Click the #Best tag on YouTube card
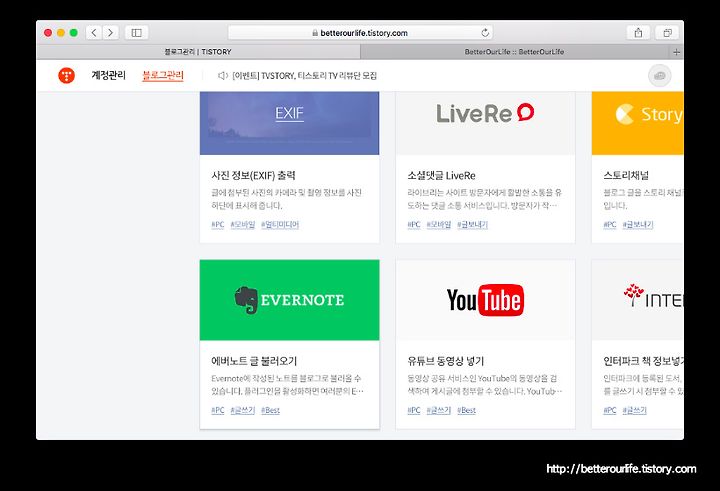The height and width of the screenshot is (491, 720). click(x=467, y=410)
